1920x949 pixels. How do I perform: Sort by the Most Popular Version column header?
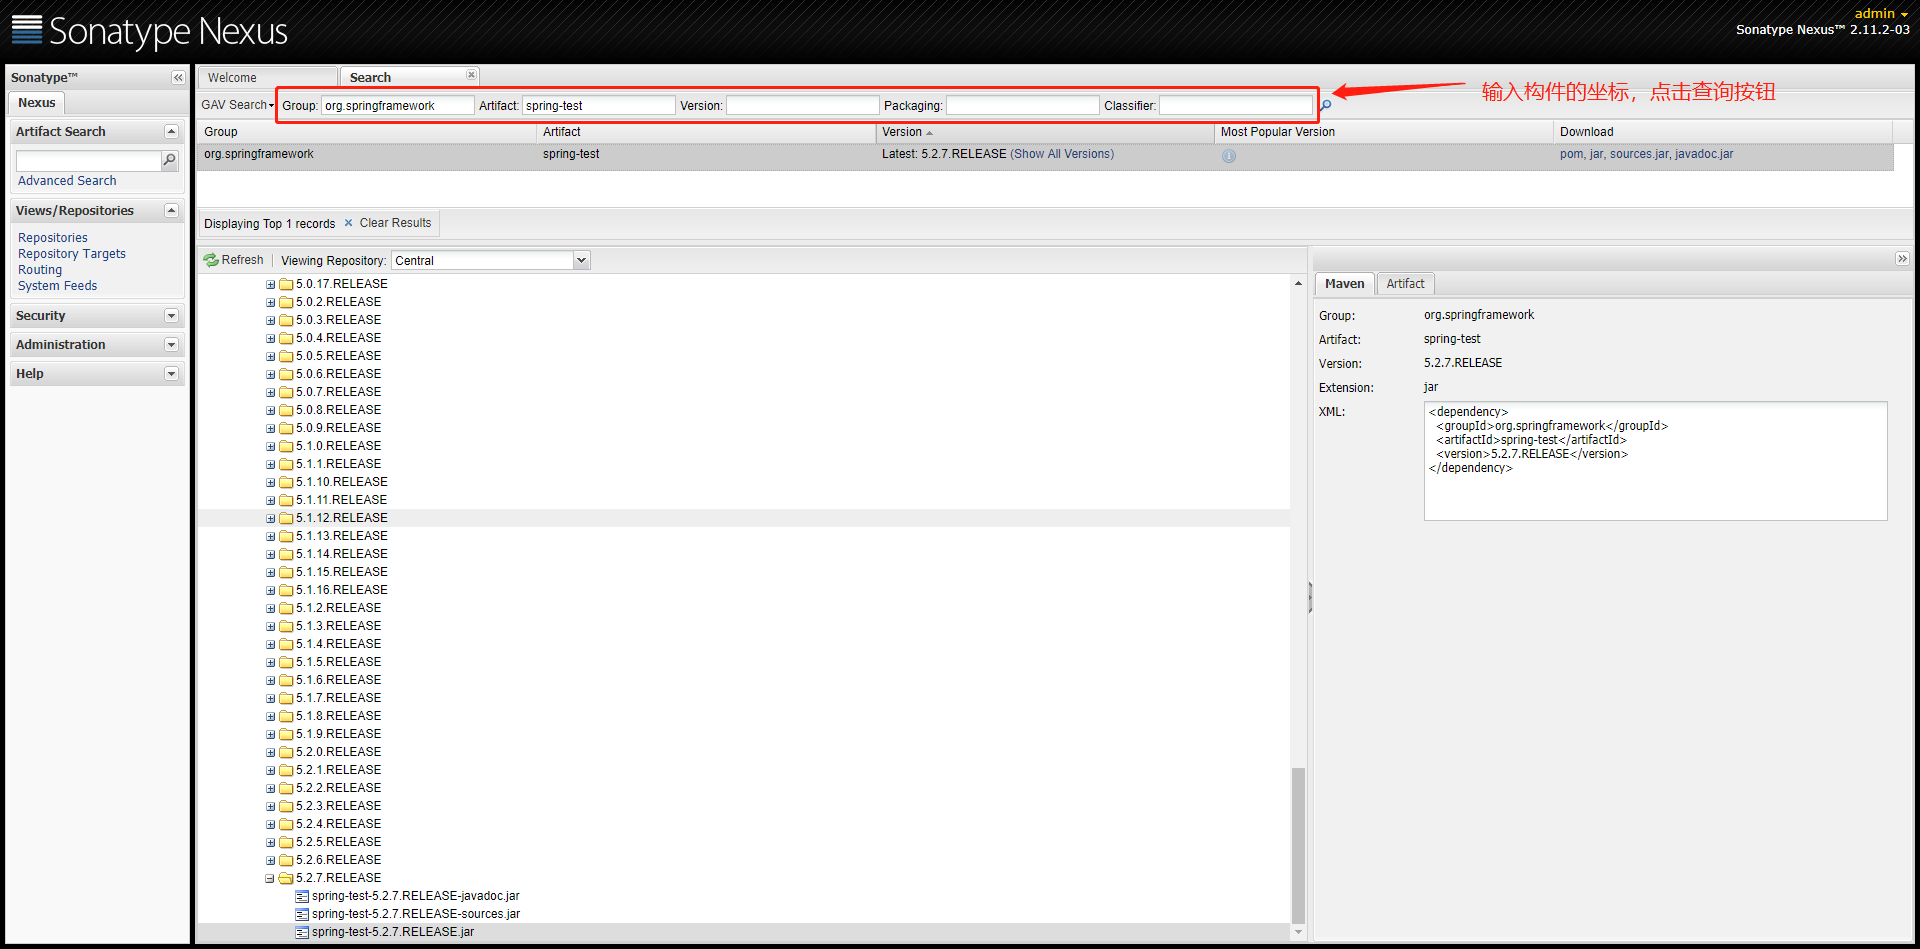1383,132
